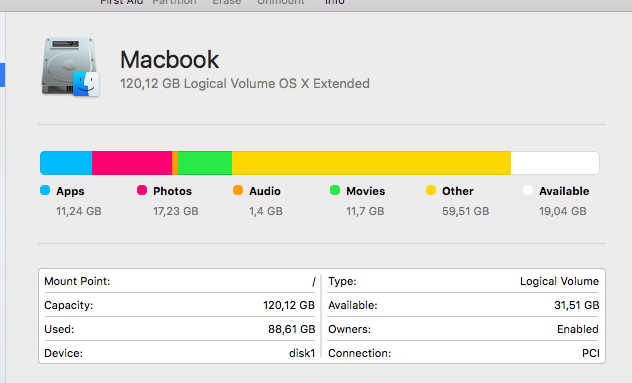Click the '17,23 GB' Photos size value
Viewport: 632px width, 383px height.
pyautogui.click(x=176, y=211)
